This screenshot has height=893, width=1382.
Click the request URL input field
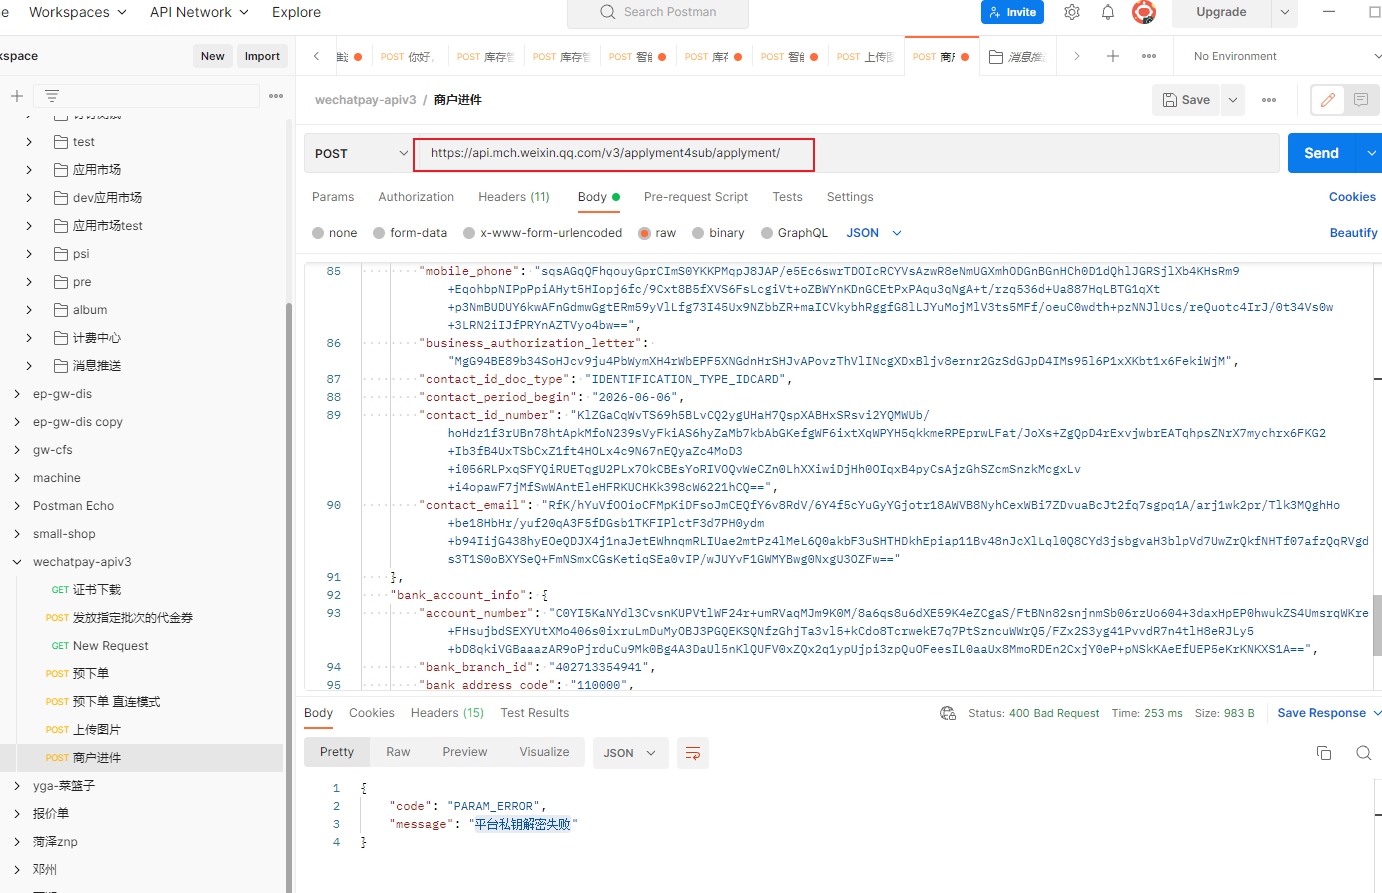(846, 153)
